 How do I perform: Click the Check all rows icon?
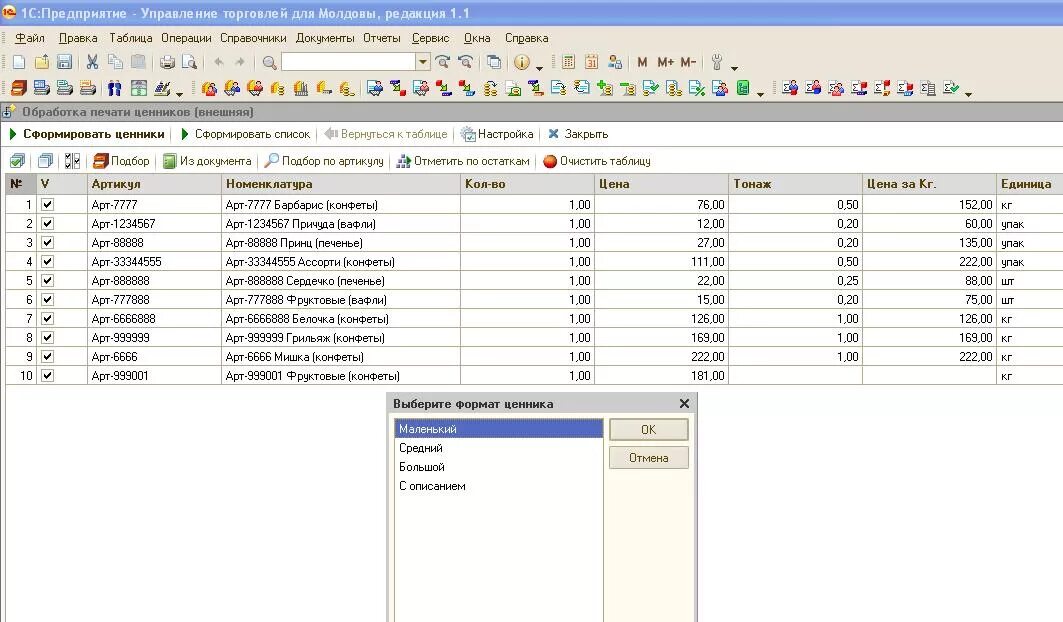click(x=18, y=161)
